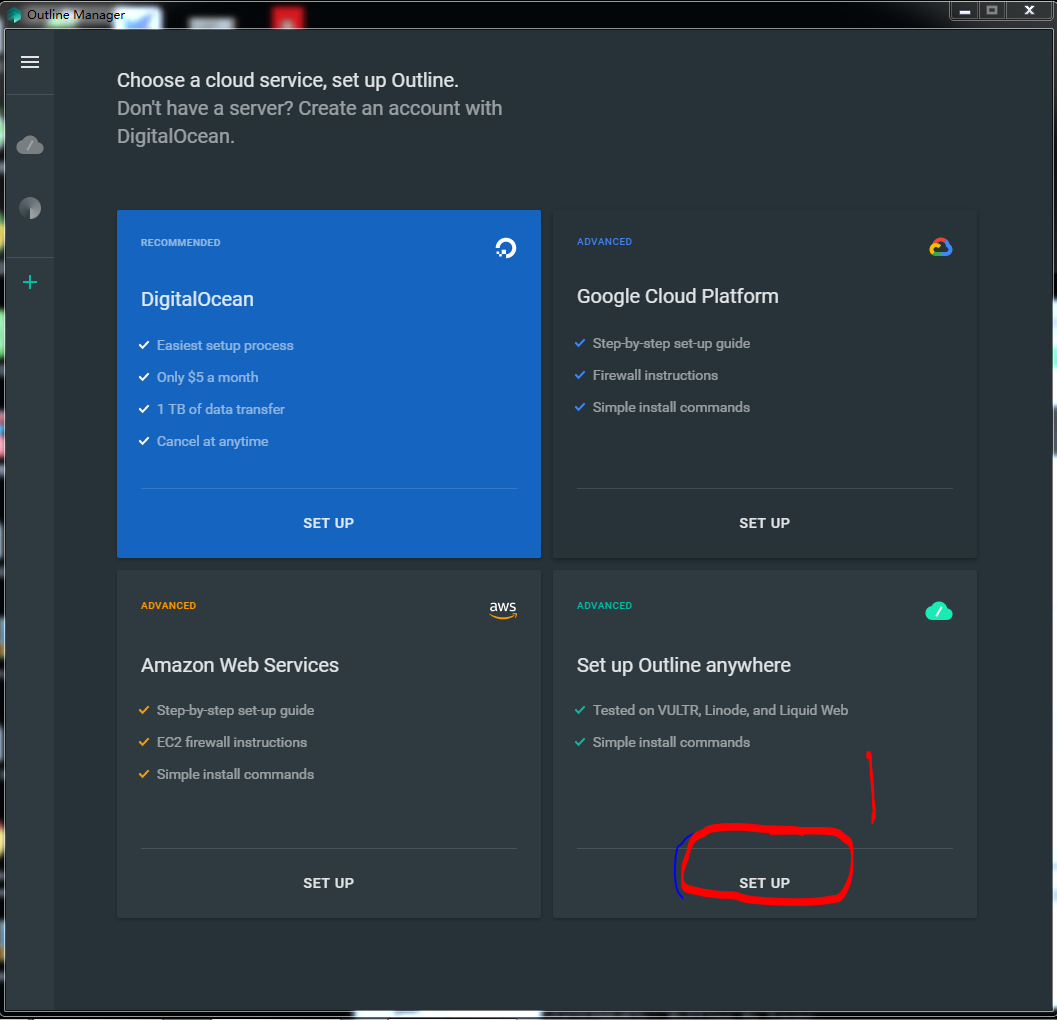Click 'Only $5 a month' text

point(208,378)
